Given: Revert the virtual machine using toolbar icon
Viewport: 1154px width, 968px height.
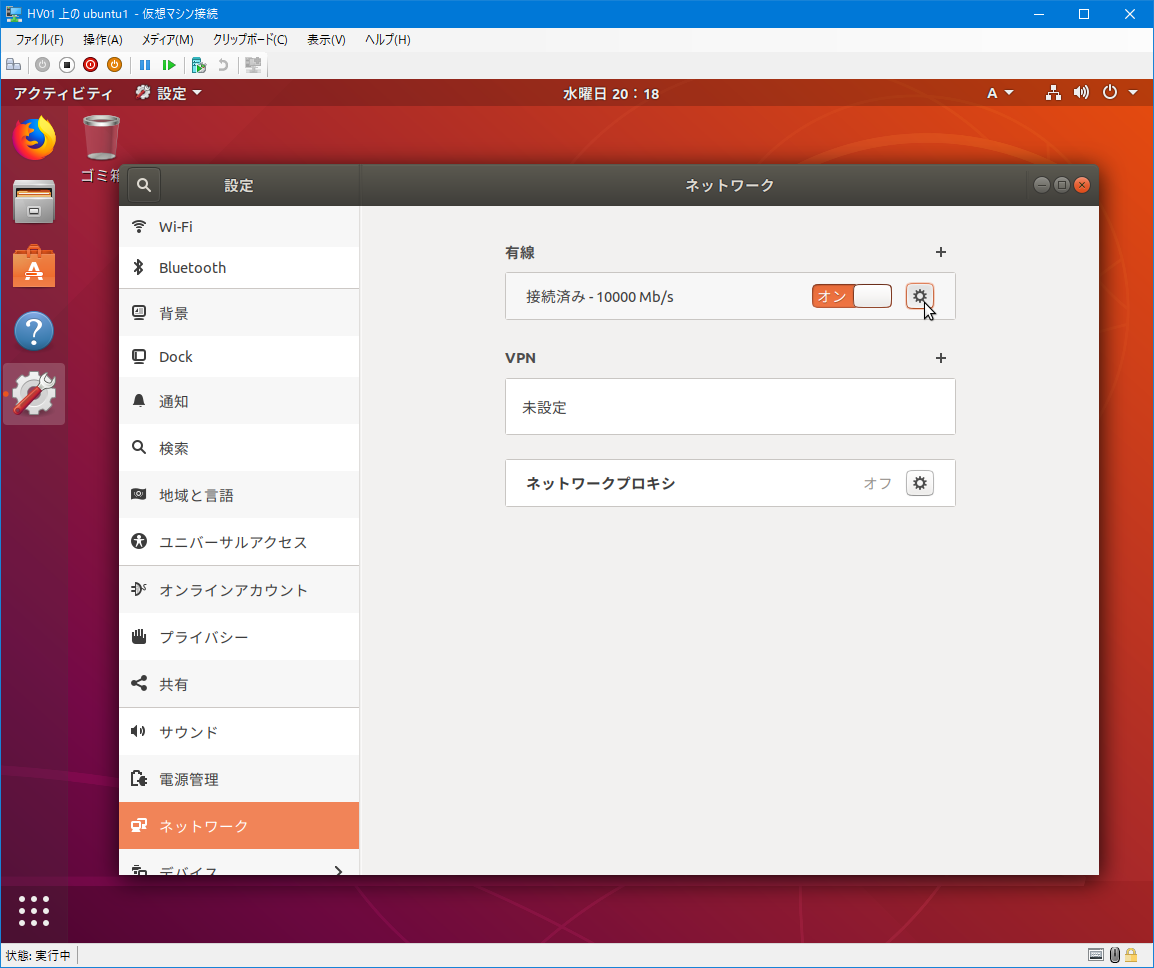Looking at the screenshot, I should coord(222,64).
